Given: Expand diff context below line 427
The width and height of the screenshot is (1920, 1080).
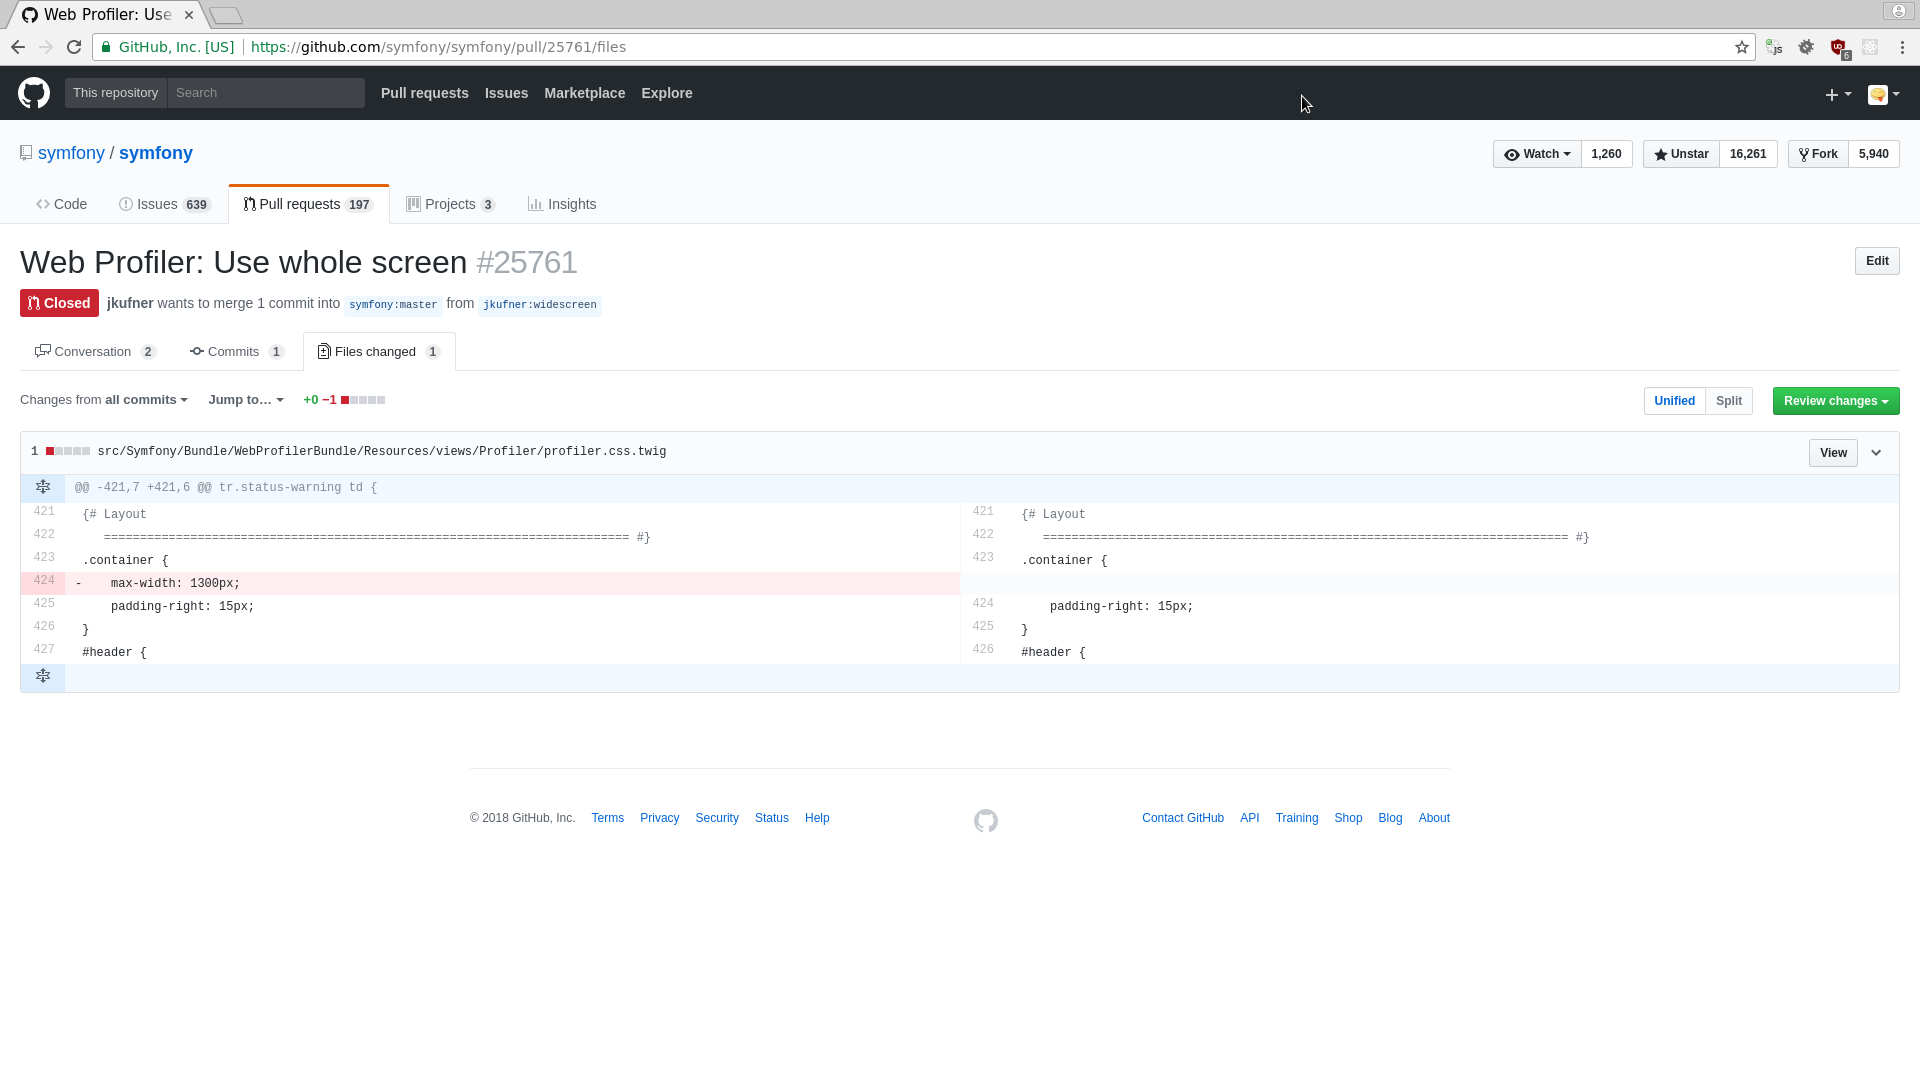Looking at the screenshot, I should point(43,676).
